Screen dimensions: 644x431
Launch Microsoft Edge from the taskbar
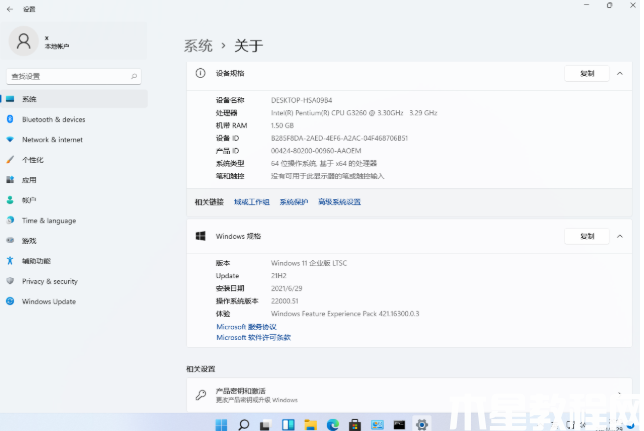point(333,424)
